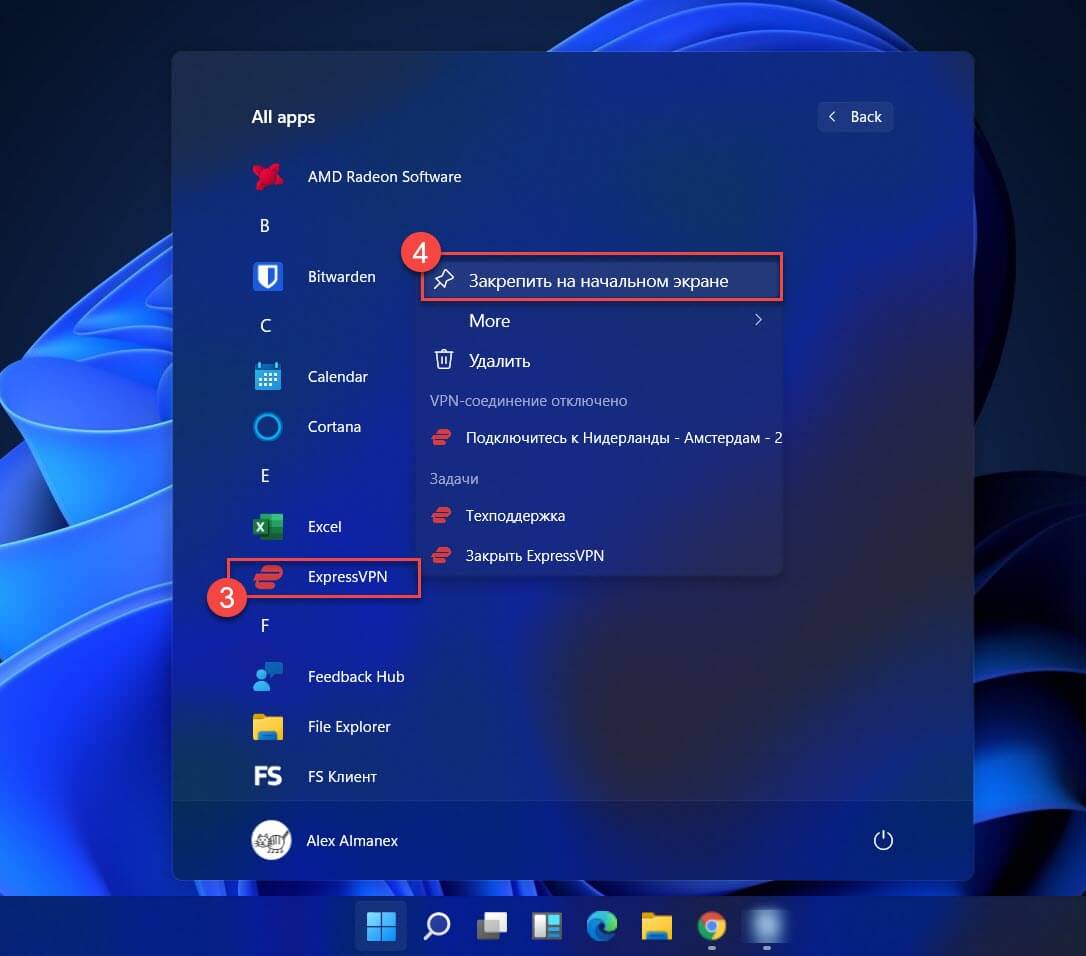Launch Excel via its green icon
This screenshot has width=1086, height=956.
point(267,526)
